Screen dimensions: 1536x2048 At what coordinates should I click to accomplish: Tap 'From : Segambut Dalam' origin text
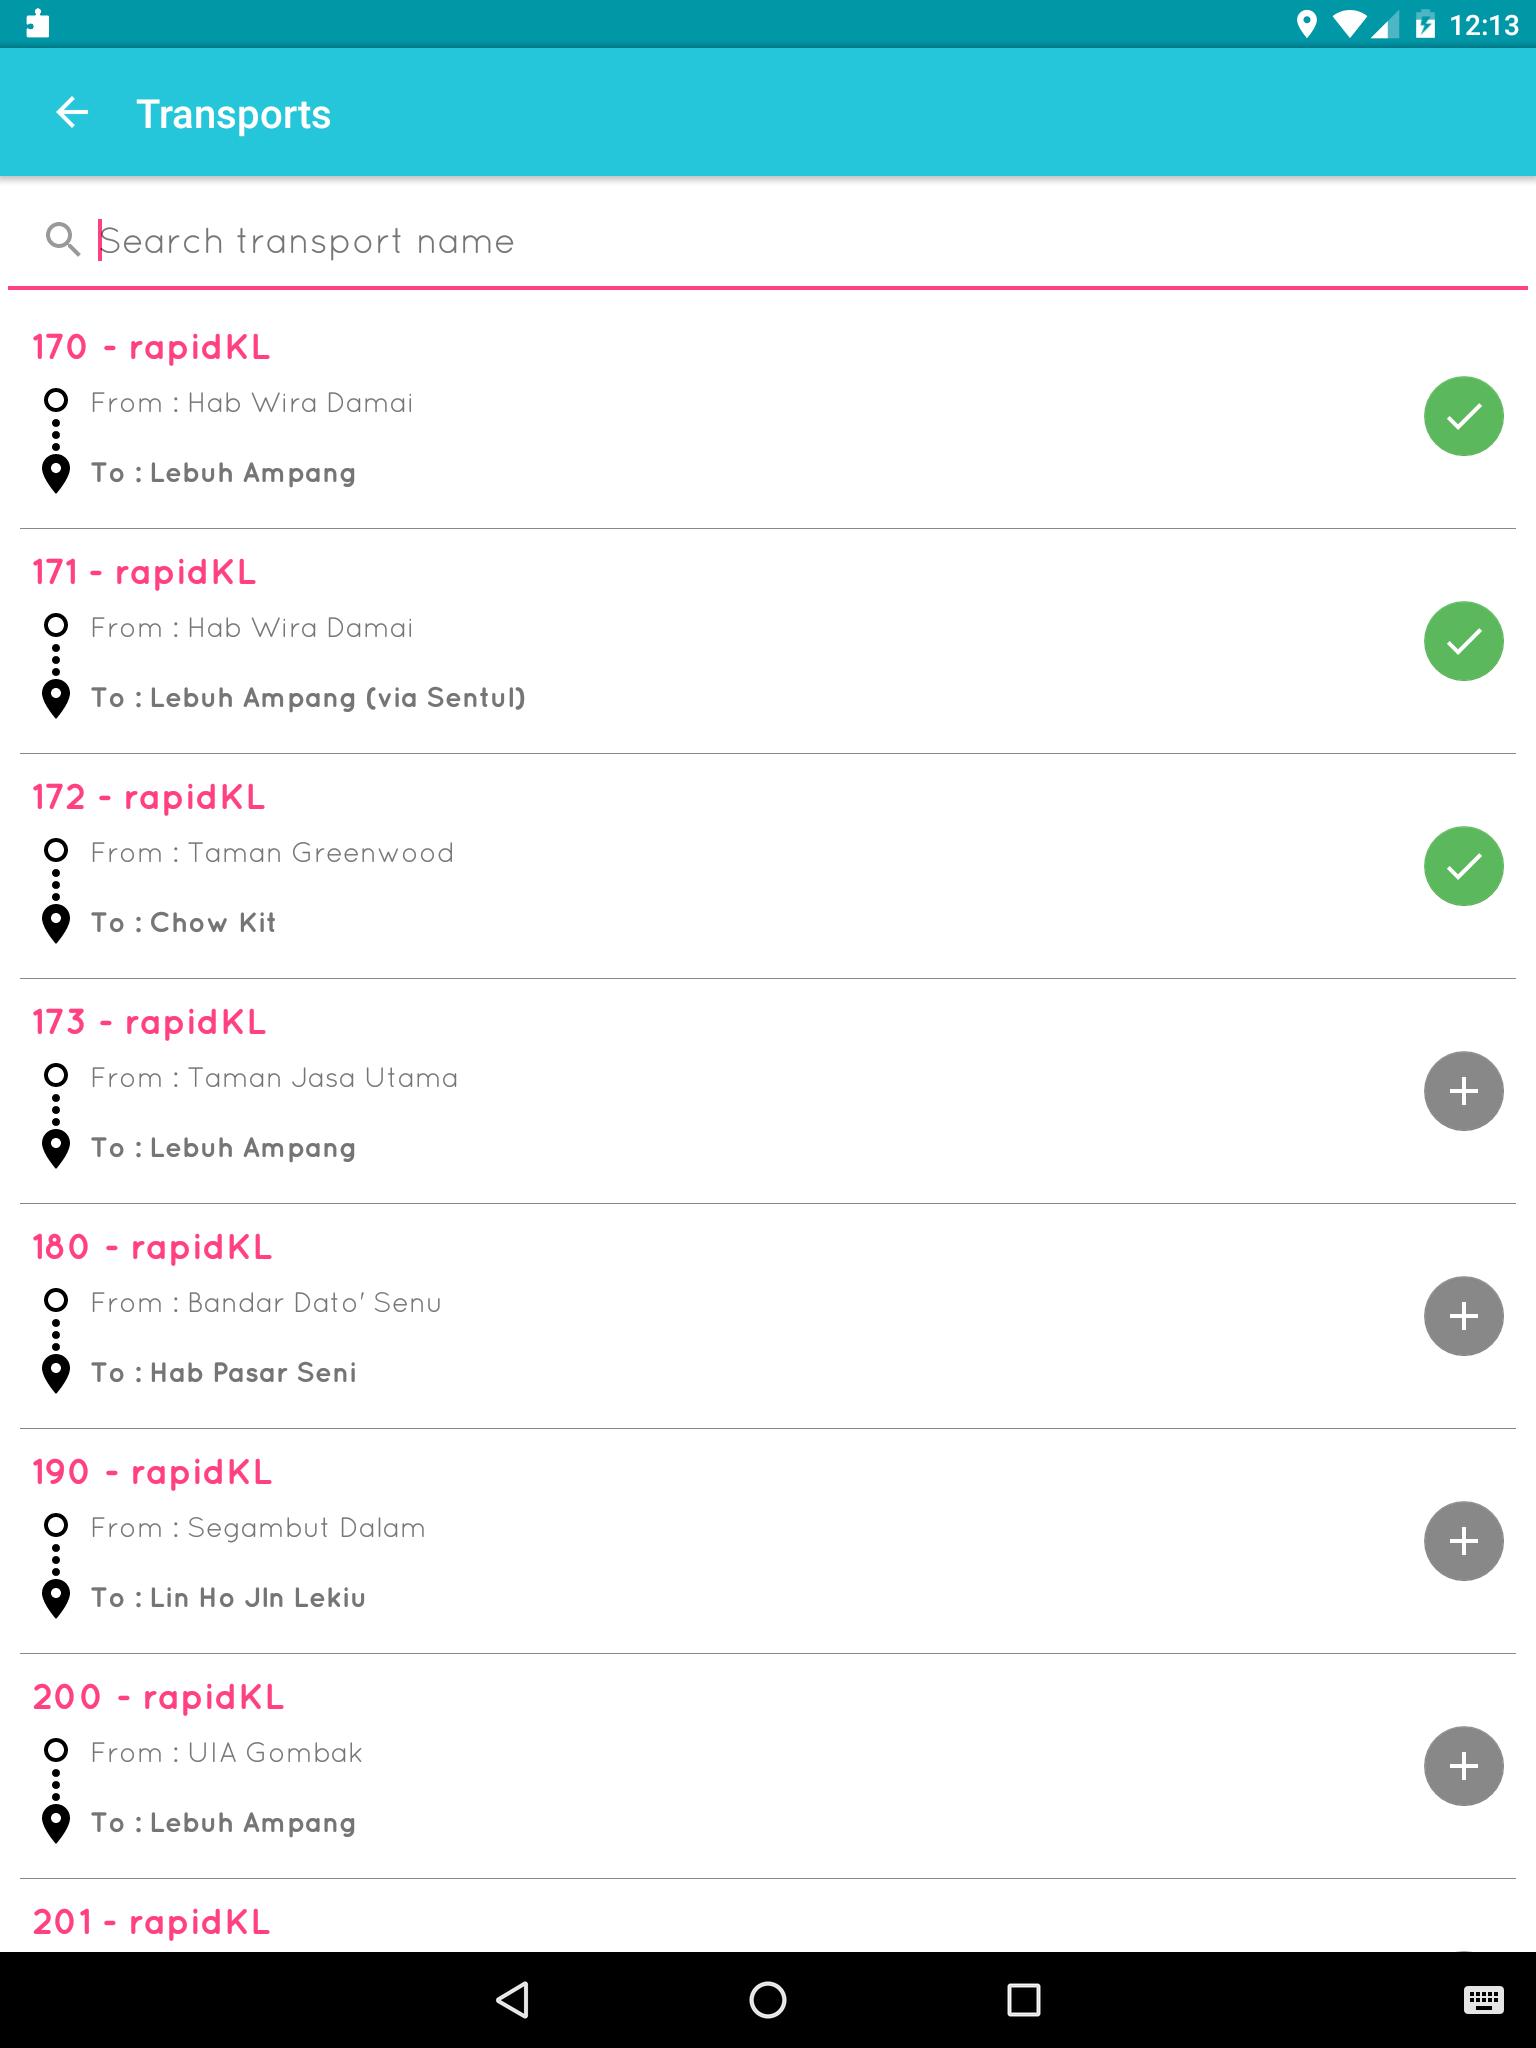pyautogui.click(x=258, y=1528)
